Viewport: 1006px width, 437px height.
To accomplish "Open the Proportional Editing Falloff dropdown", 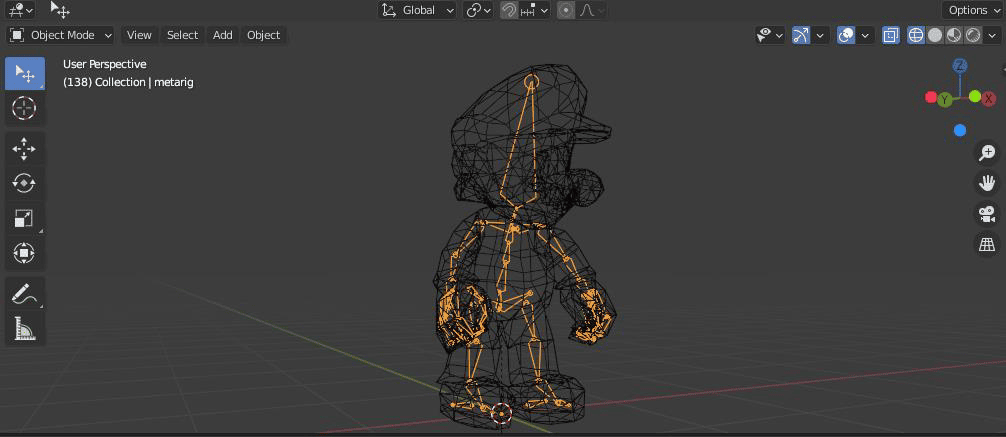I will point(592,10).
